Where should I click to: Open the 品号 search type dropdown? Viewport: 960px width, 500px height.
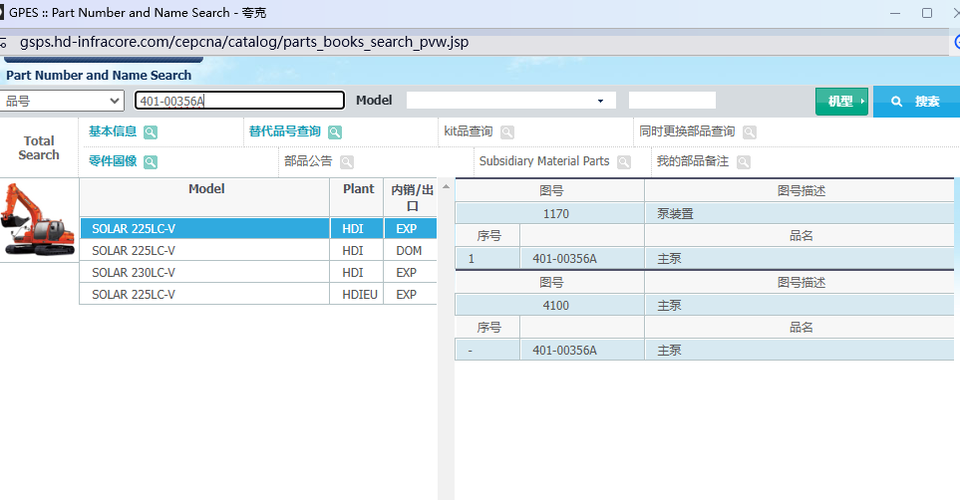pos(62,101)
